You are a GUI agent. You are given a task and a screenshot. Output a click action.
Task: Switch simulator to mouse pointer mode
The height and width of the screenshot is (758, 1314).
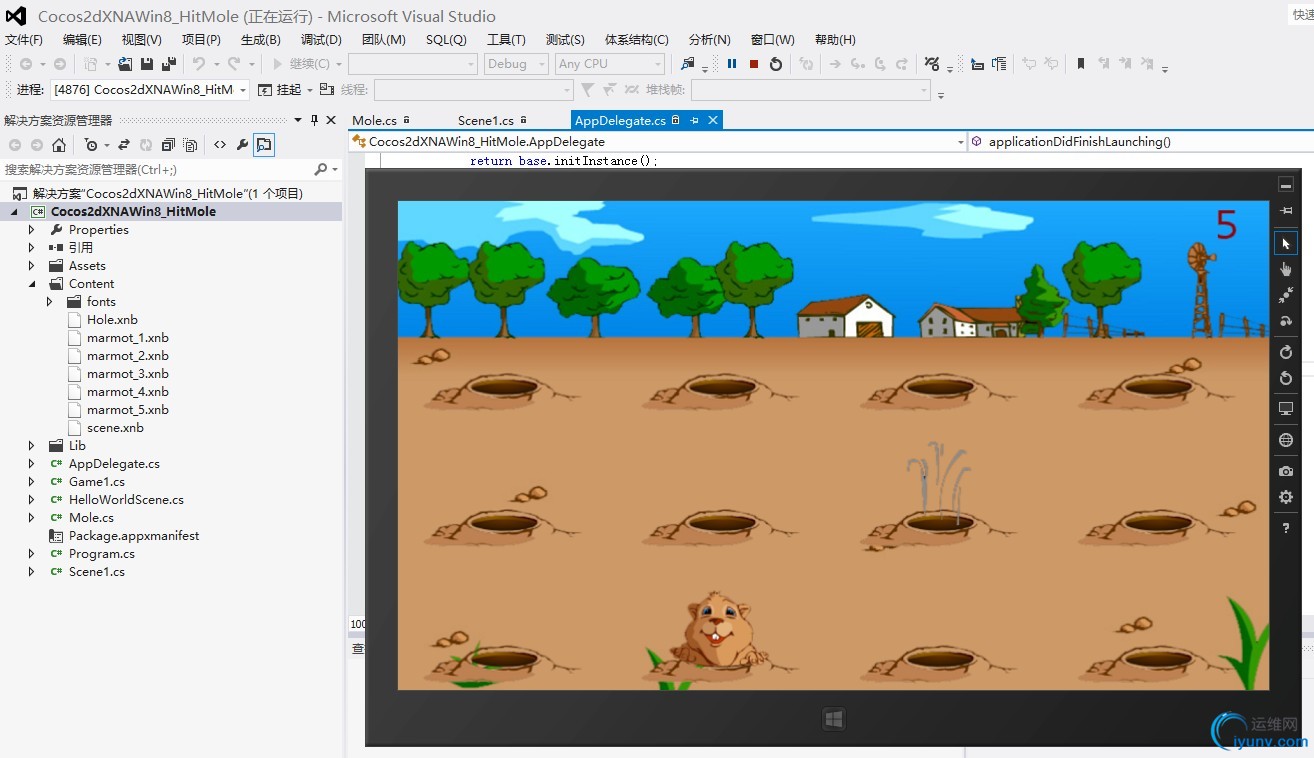1286,244
